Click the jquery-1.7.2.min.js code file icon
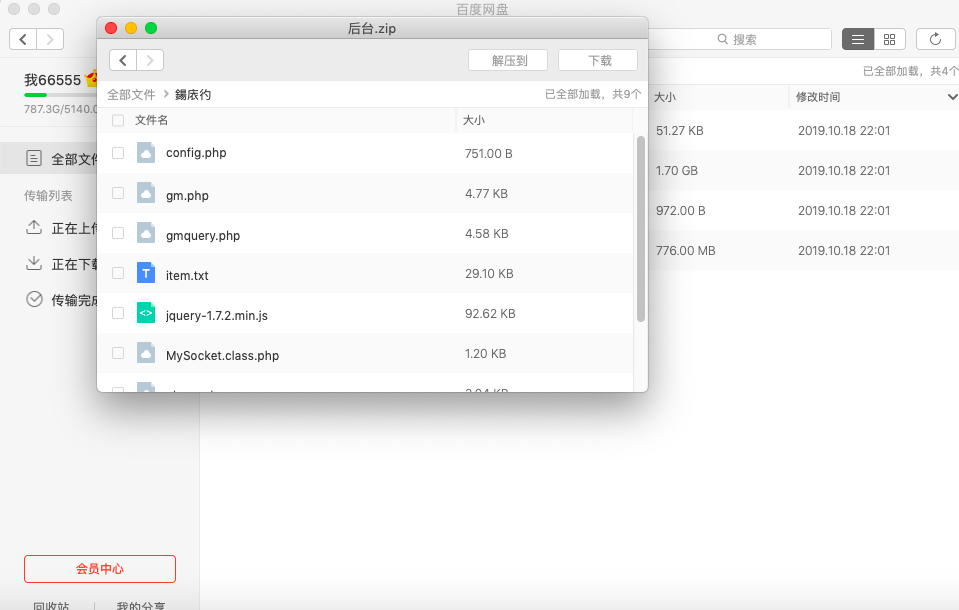 tap(146, 313)
